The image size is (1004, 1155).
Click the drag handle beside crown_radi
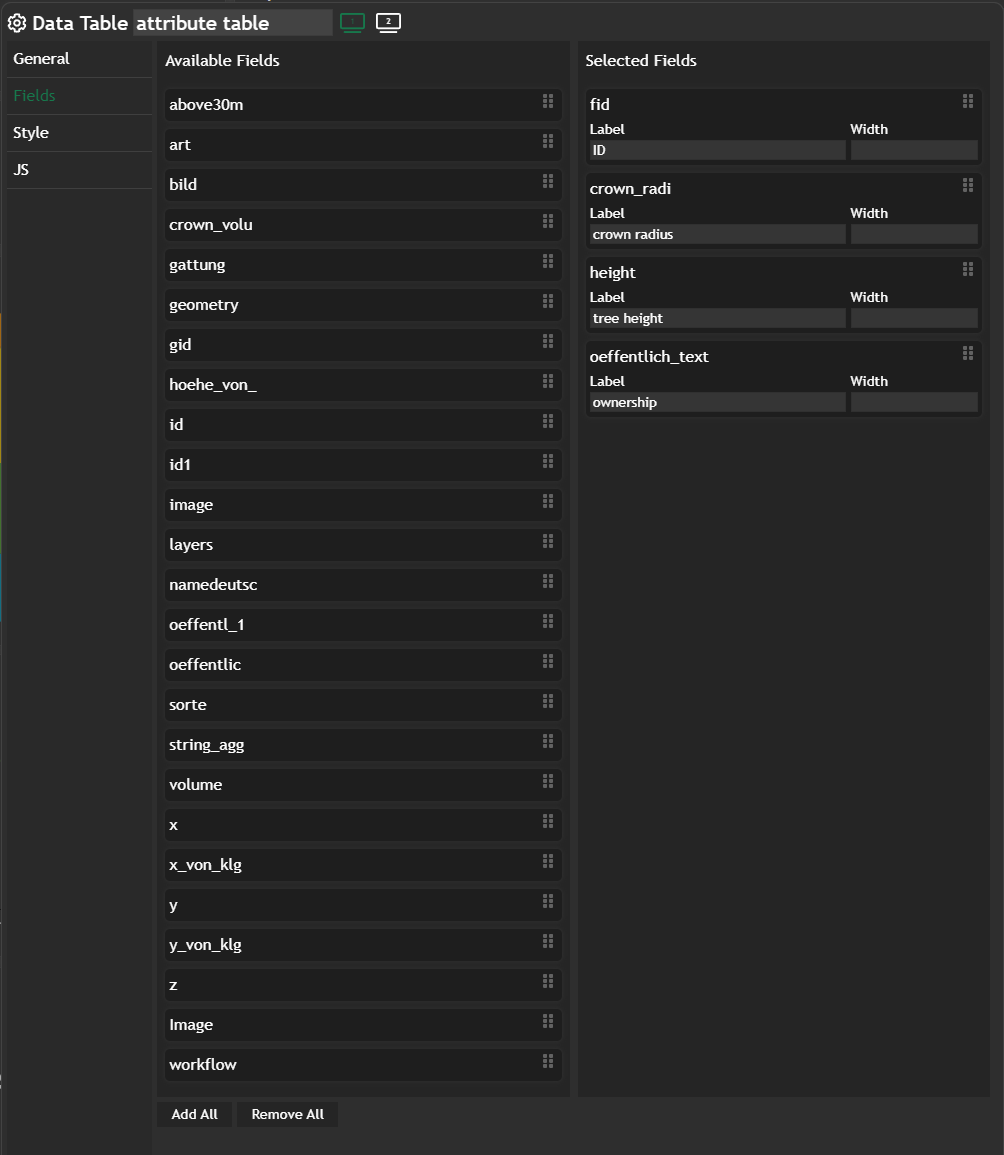point(967,185)
